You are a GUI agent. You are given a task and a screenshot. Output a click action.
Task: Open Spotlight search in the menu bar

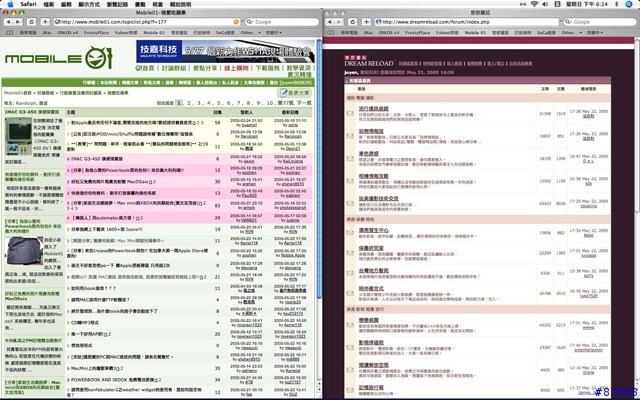point(629,4)
